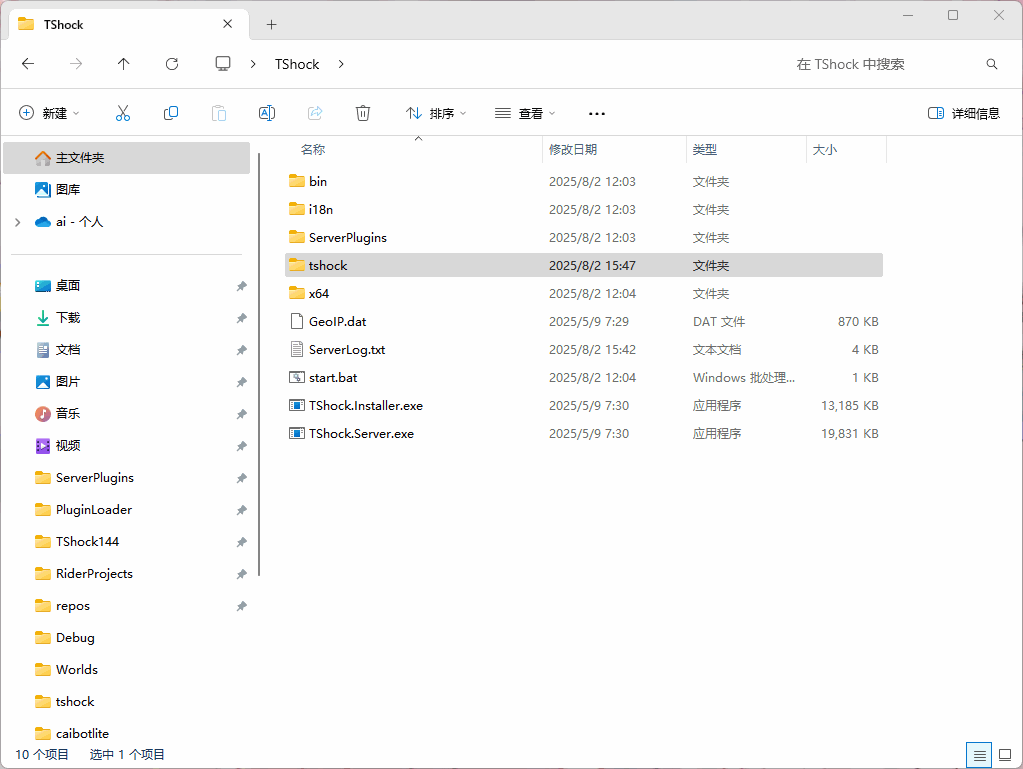Click the Paste clipboard icon

[219, 113]
